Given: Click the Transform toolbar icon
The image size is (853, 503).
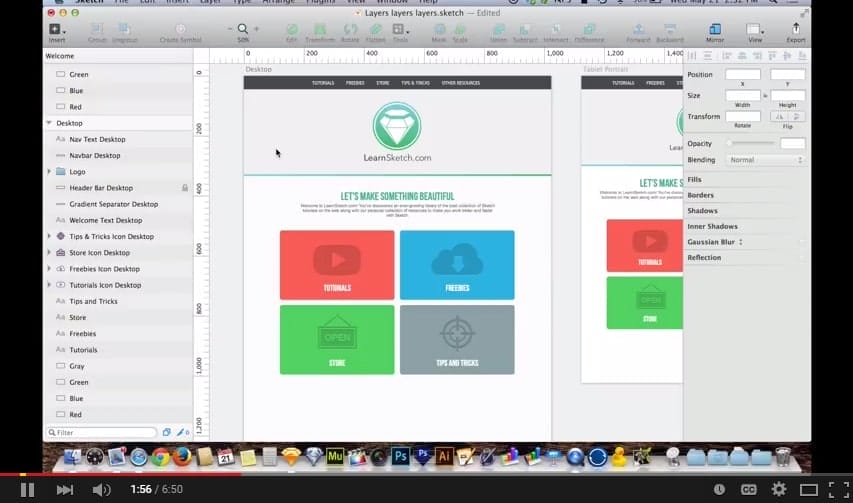Looking at the screenshot, I should (x=320, y=29).
